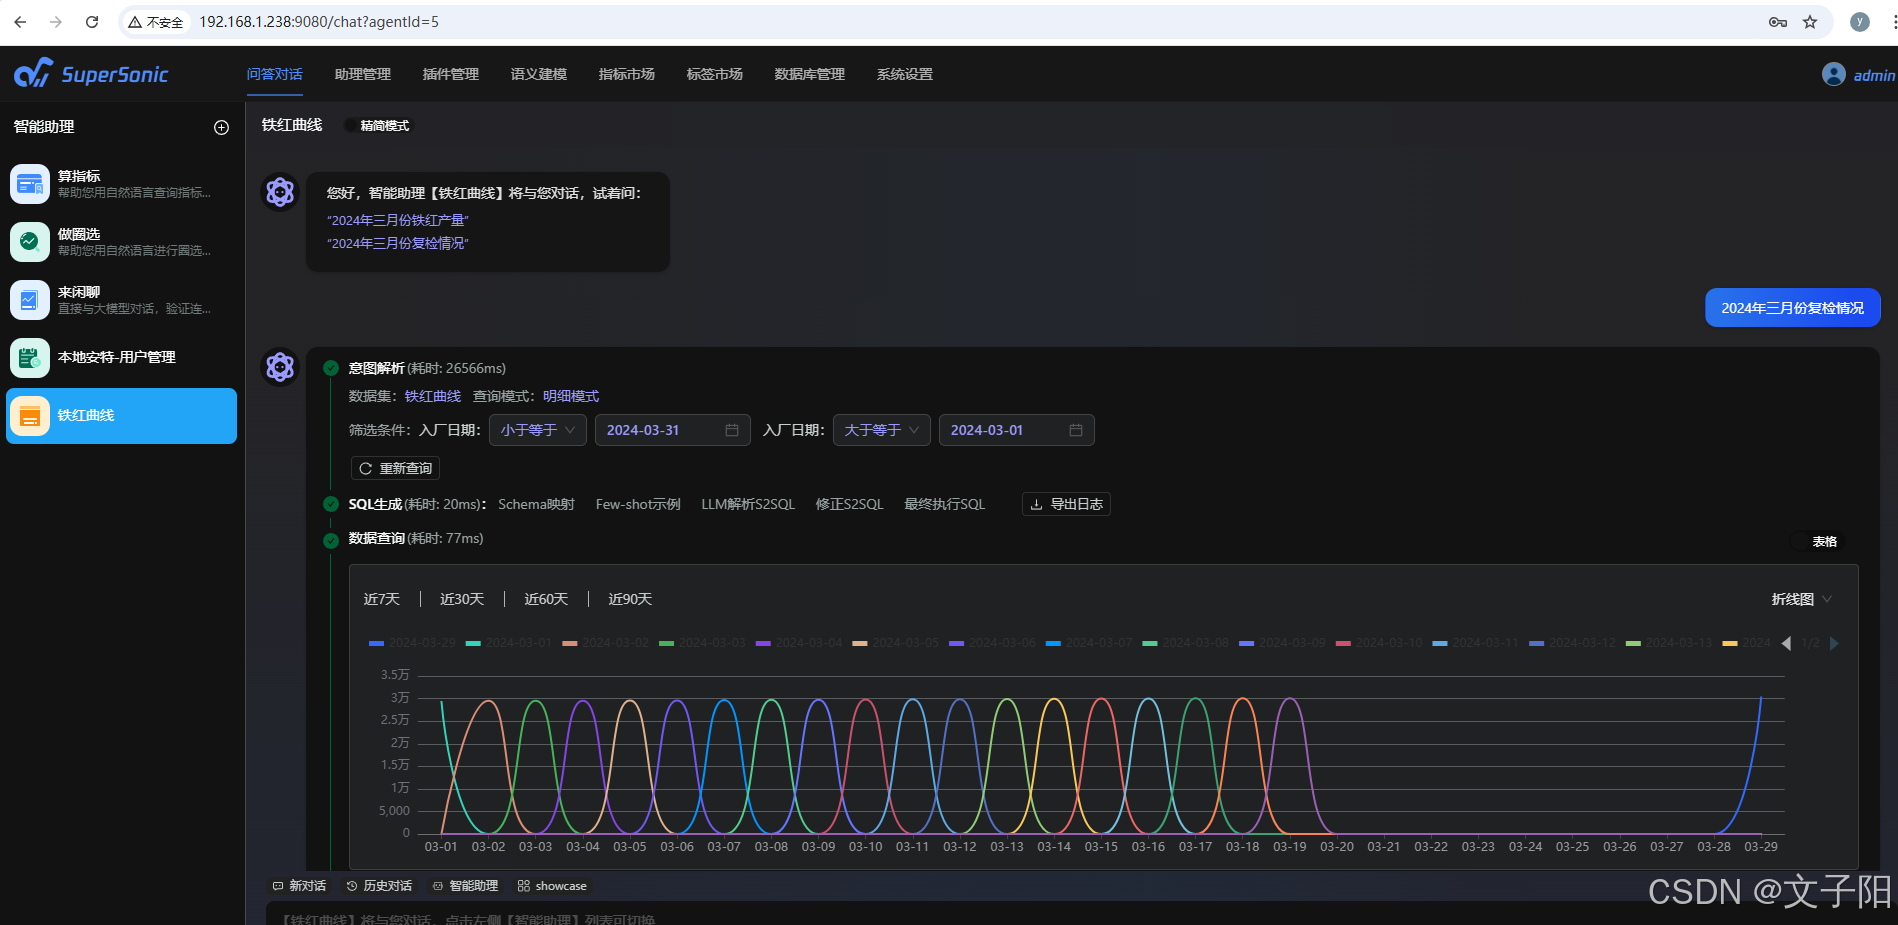Click the admin user avatar icon
The image size is (1898, 925).
[x=1833, y=74]
